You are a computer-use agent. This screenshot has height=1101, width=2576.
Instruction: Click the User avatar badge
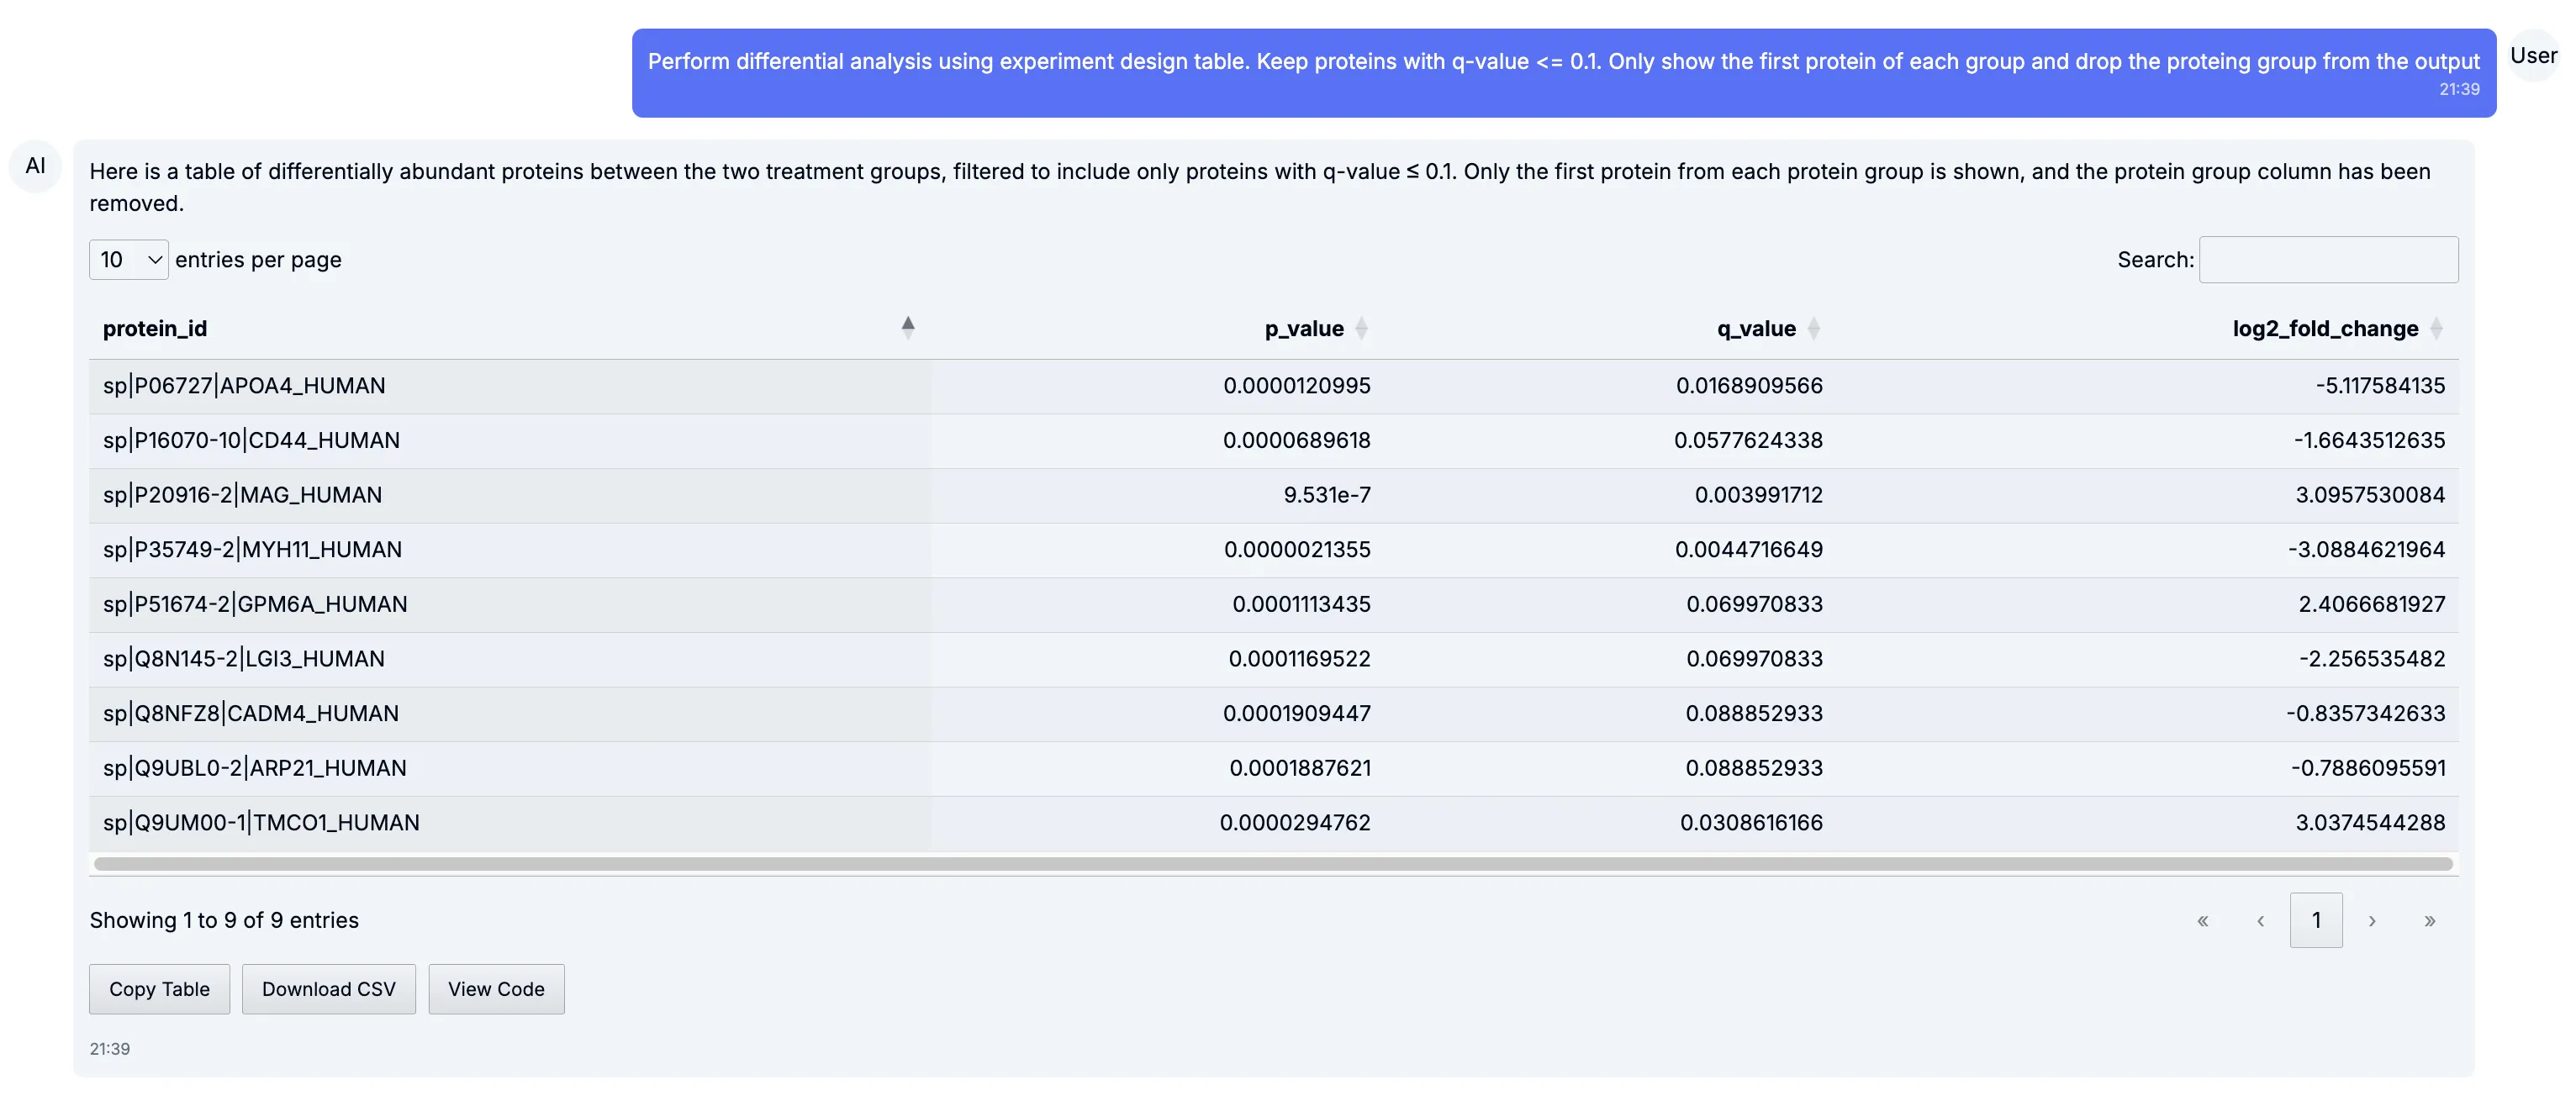[x=2534, y=56]
